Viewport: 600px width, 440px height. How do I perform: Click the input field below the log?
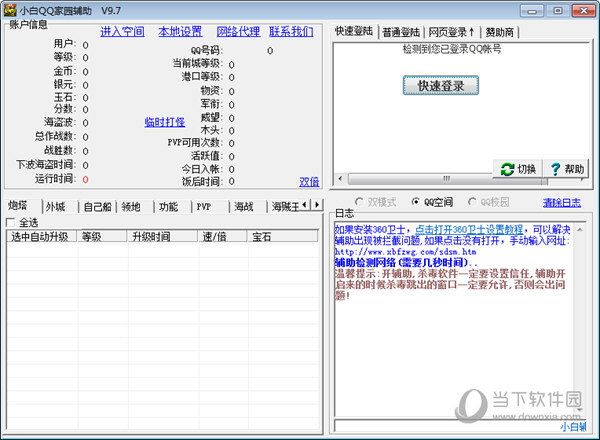tap(448, 426)
